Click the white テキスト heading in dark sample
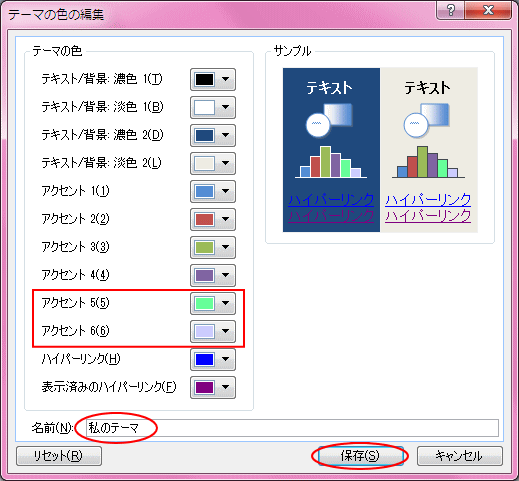Viewport: 519px width, 481px height. [x=329, y=88]
